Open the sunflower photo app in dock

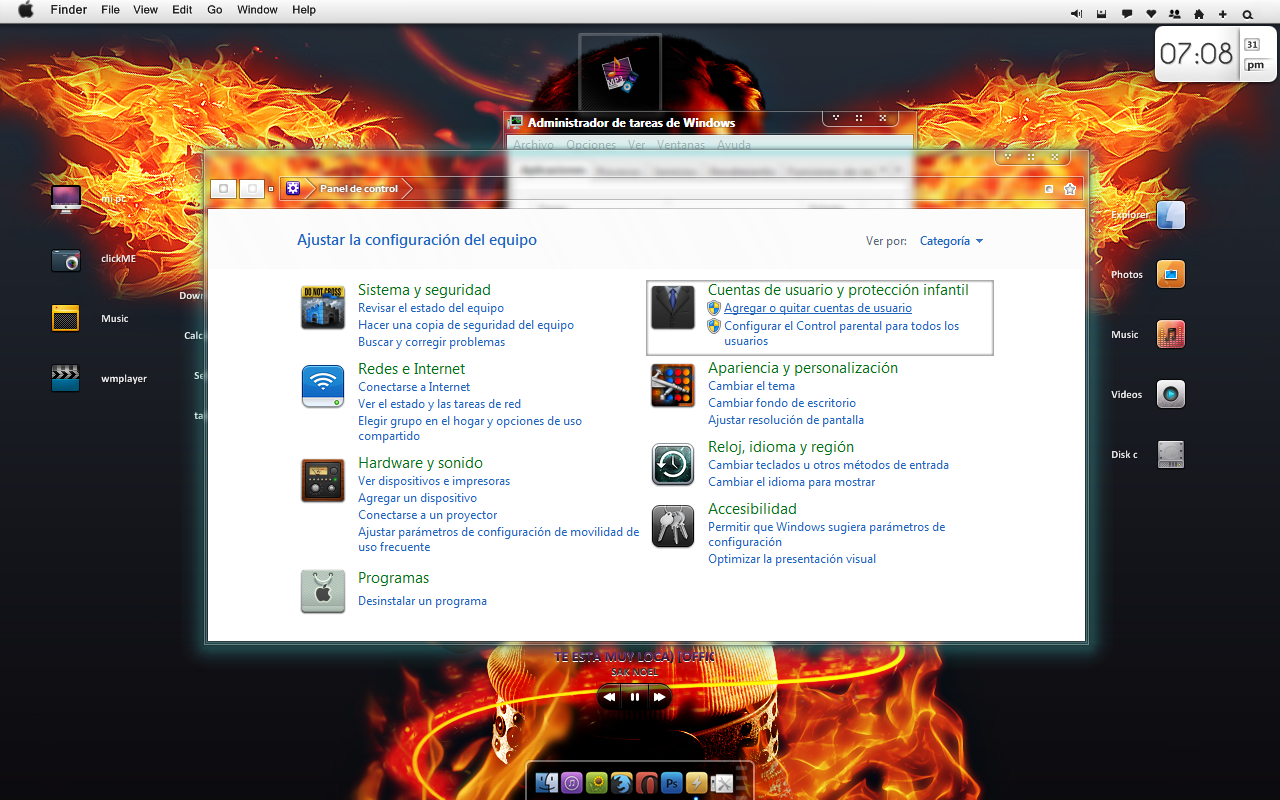pos(597,783)
